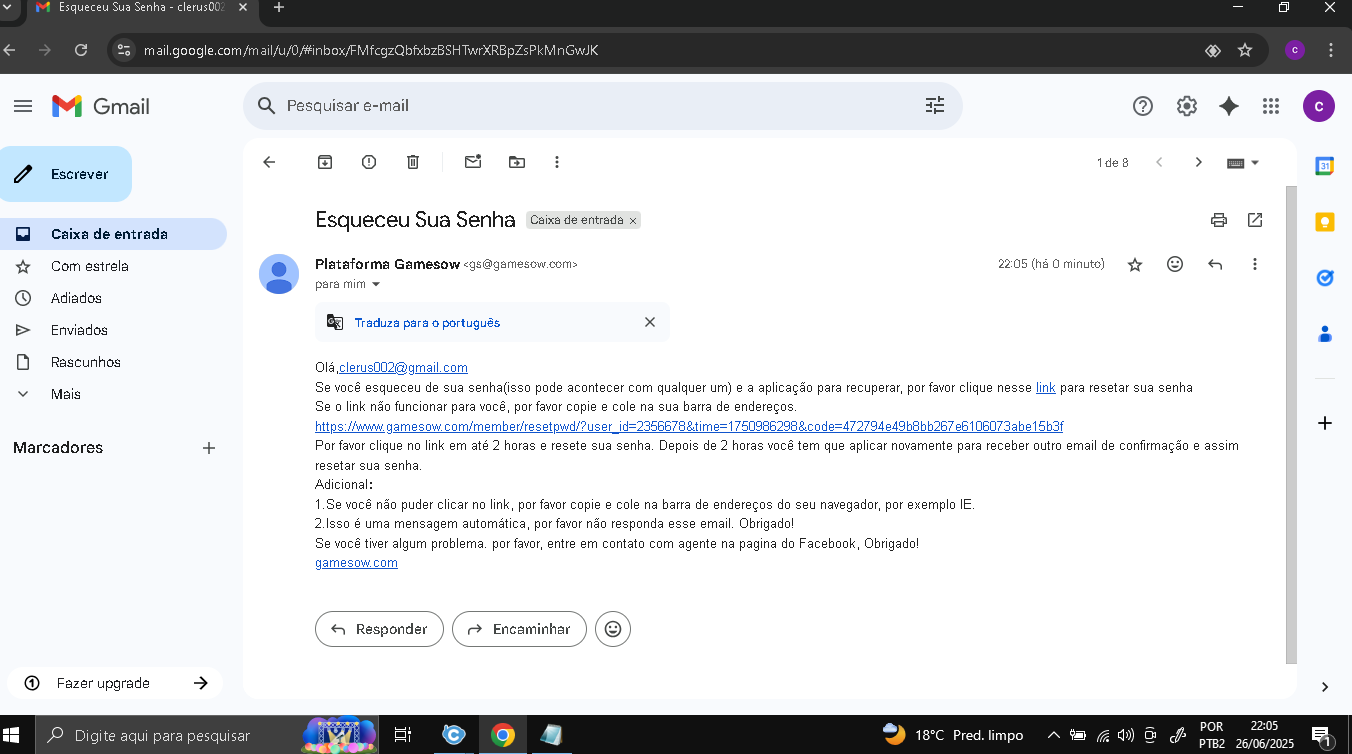Click the Responder button

point(379,629)
